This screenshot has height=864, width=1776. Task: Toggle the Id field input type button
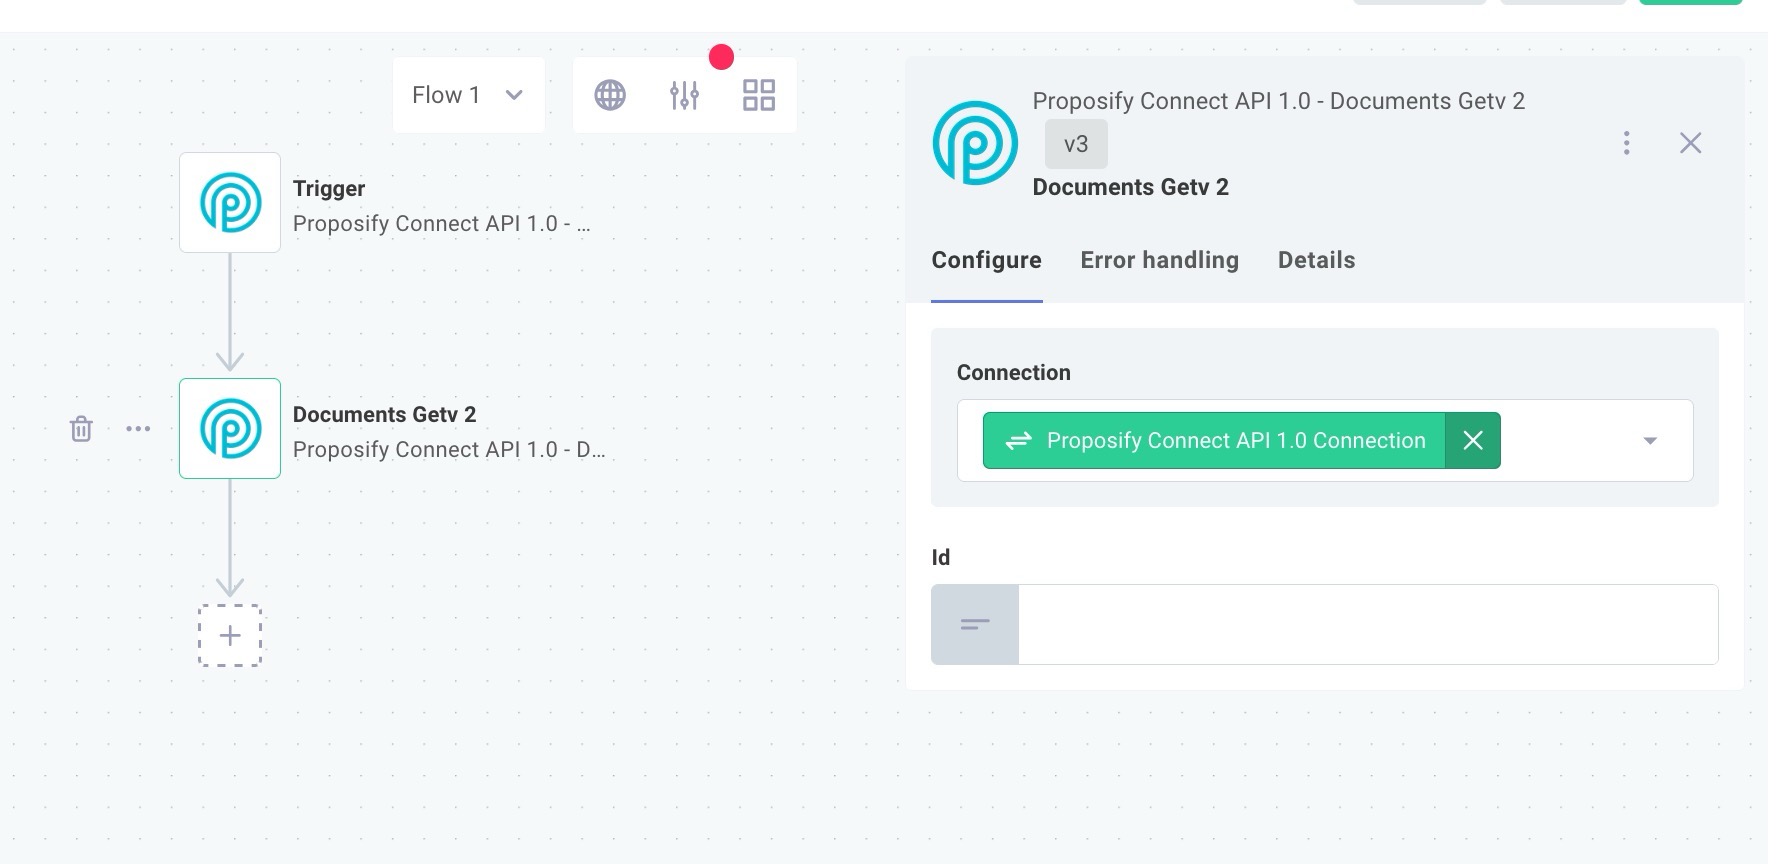(x=975, y=624)
